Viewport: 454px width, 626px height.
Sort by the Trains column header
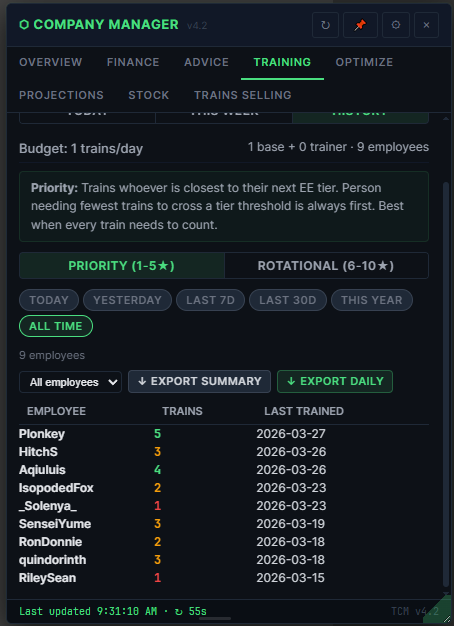click(x=182, y=411)
